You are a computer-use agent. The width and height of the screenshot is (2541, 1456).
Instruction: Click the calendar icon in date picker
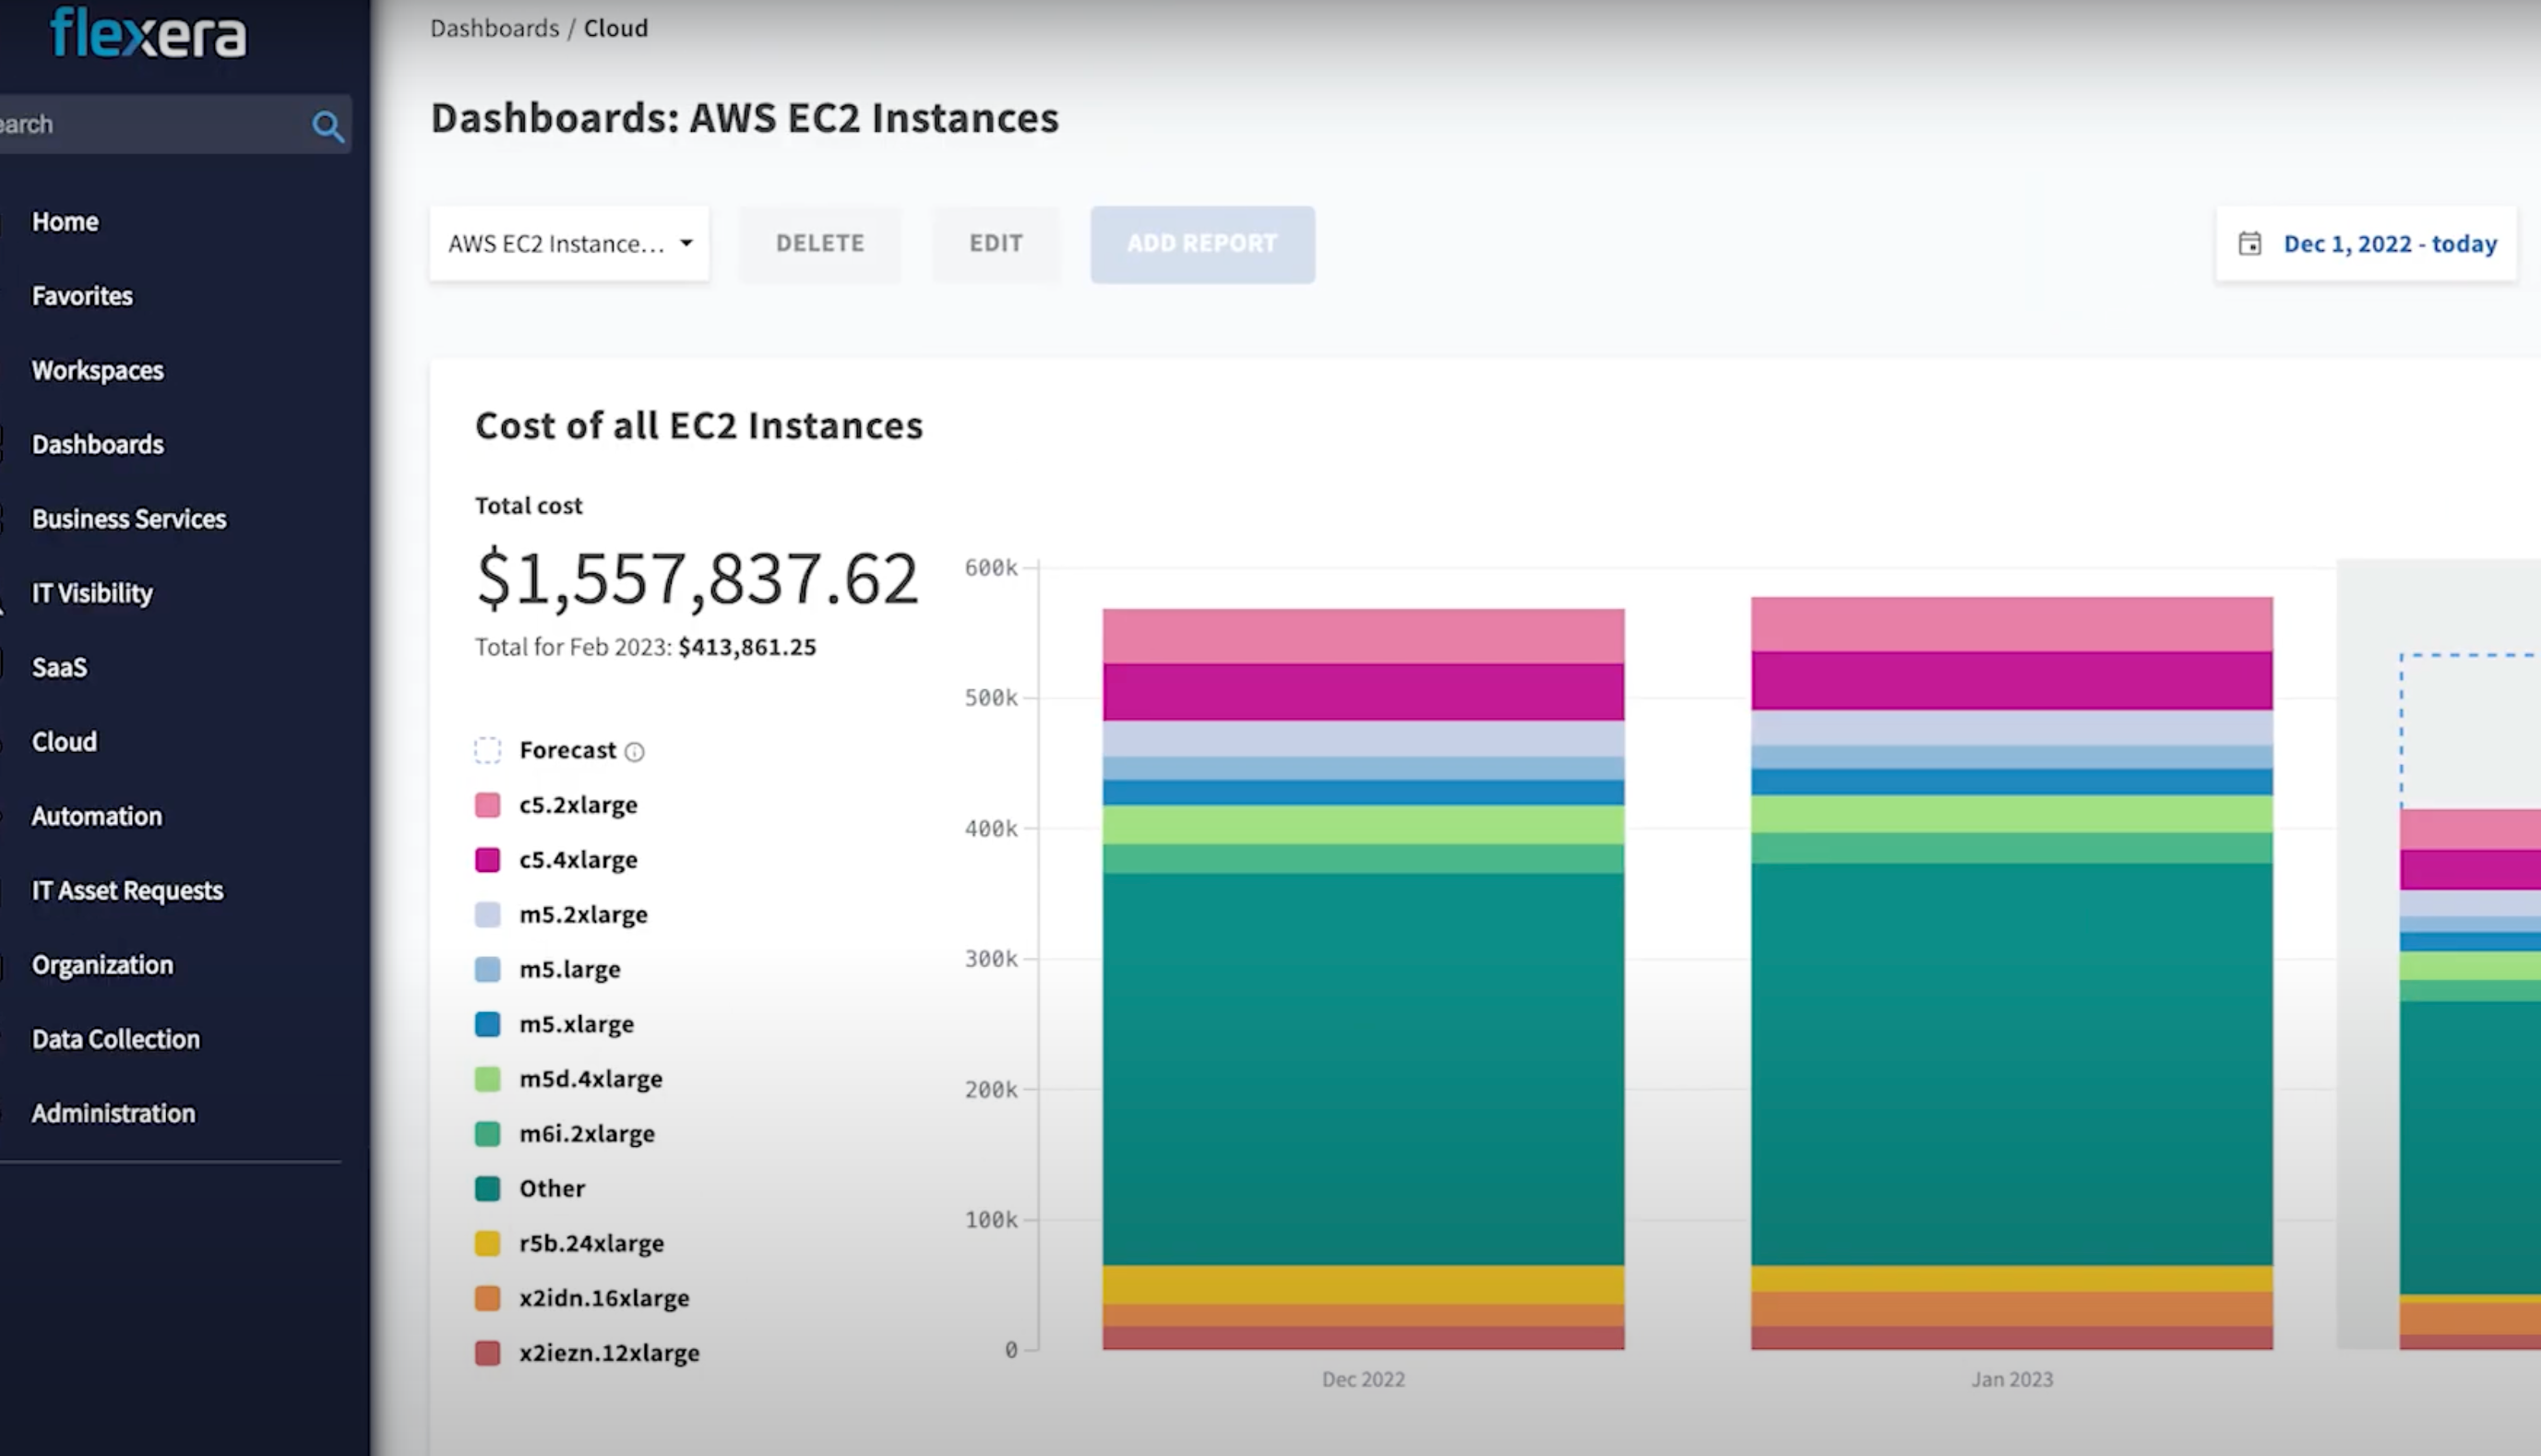[2249, 244]
